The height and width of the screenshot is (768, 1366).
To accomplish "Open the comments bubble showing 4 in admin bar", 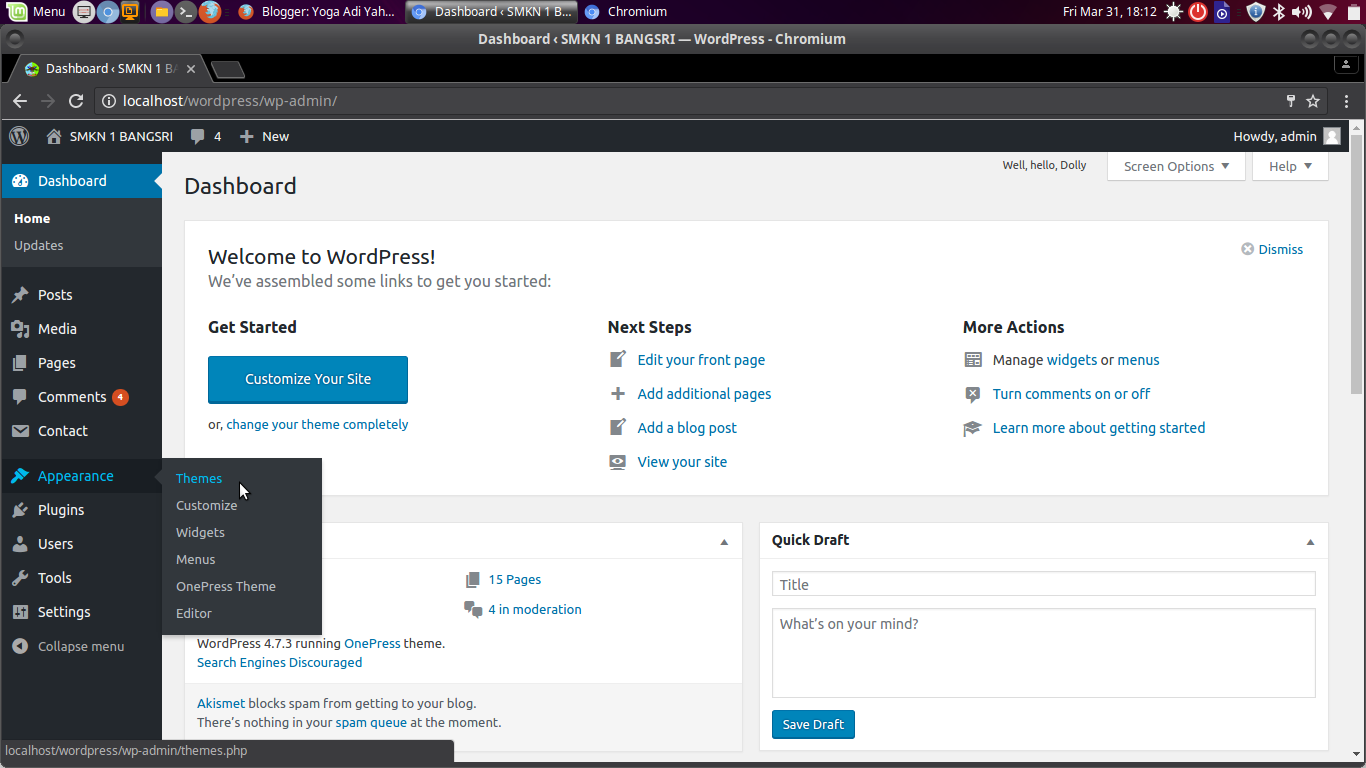I will point(206,136).
